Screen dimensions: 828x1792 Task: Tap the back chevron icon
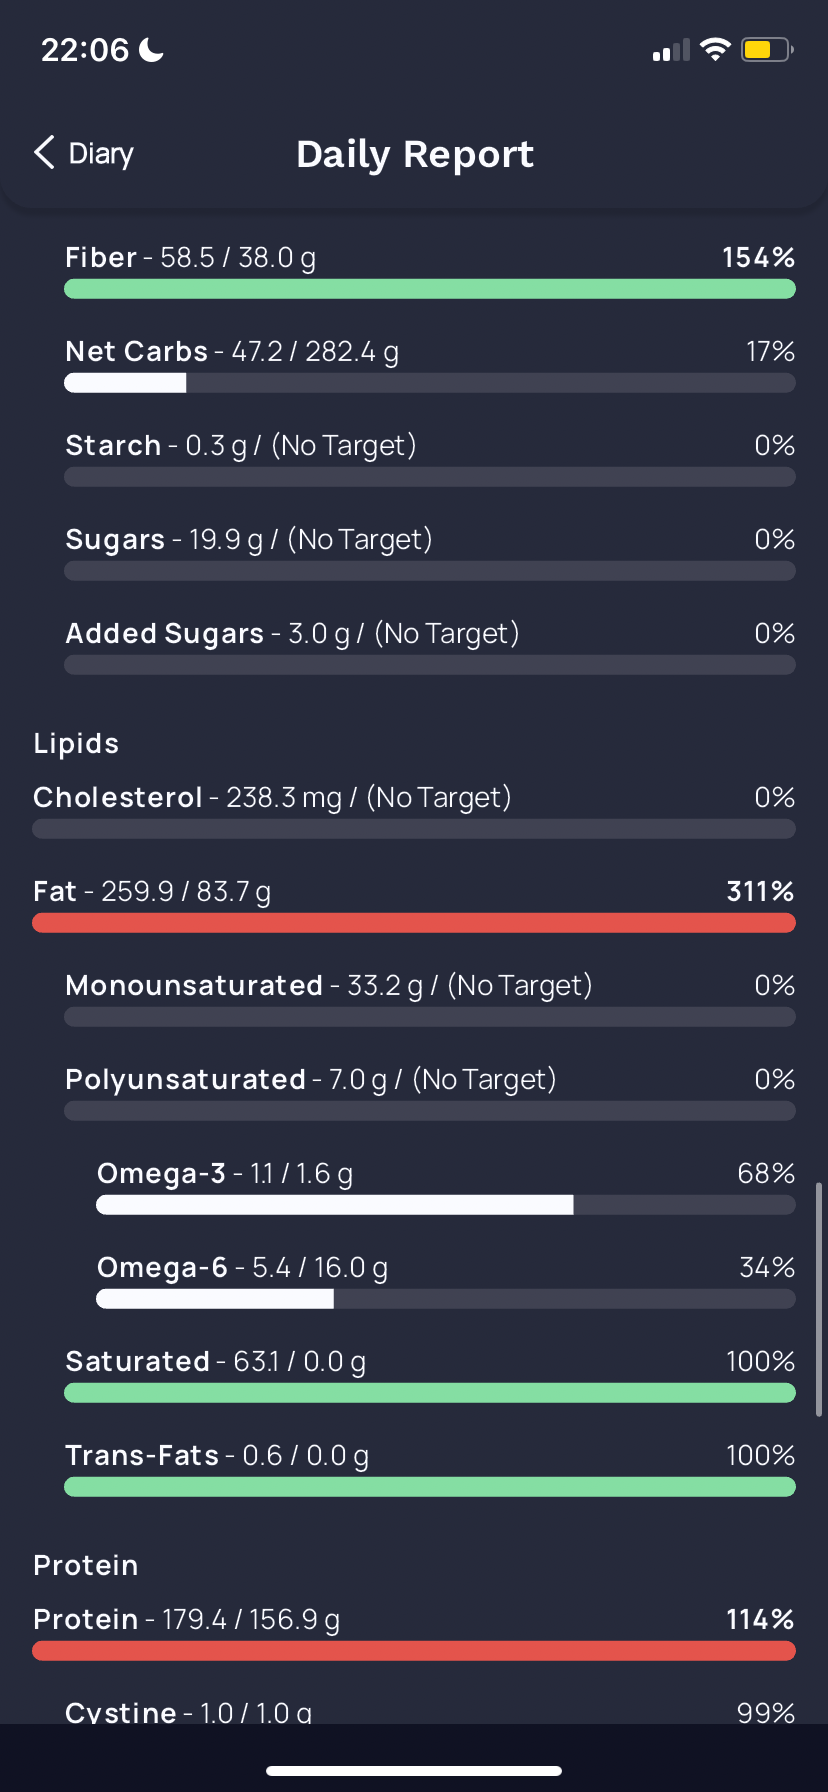44,153
